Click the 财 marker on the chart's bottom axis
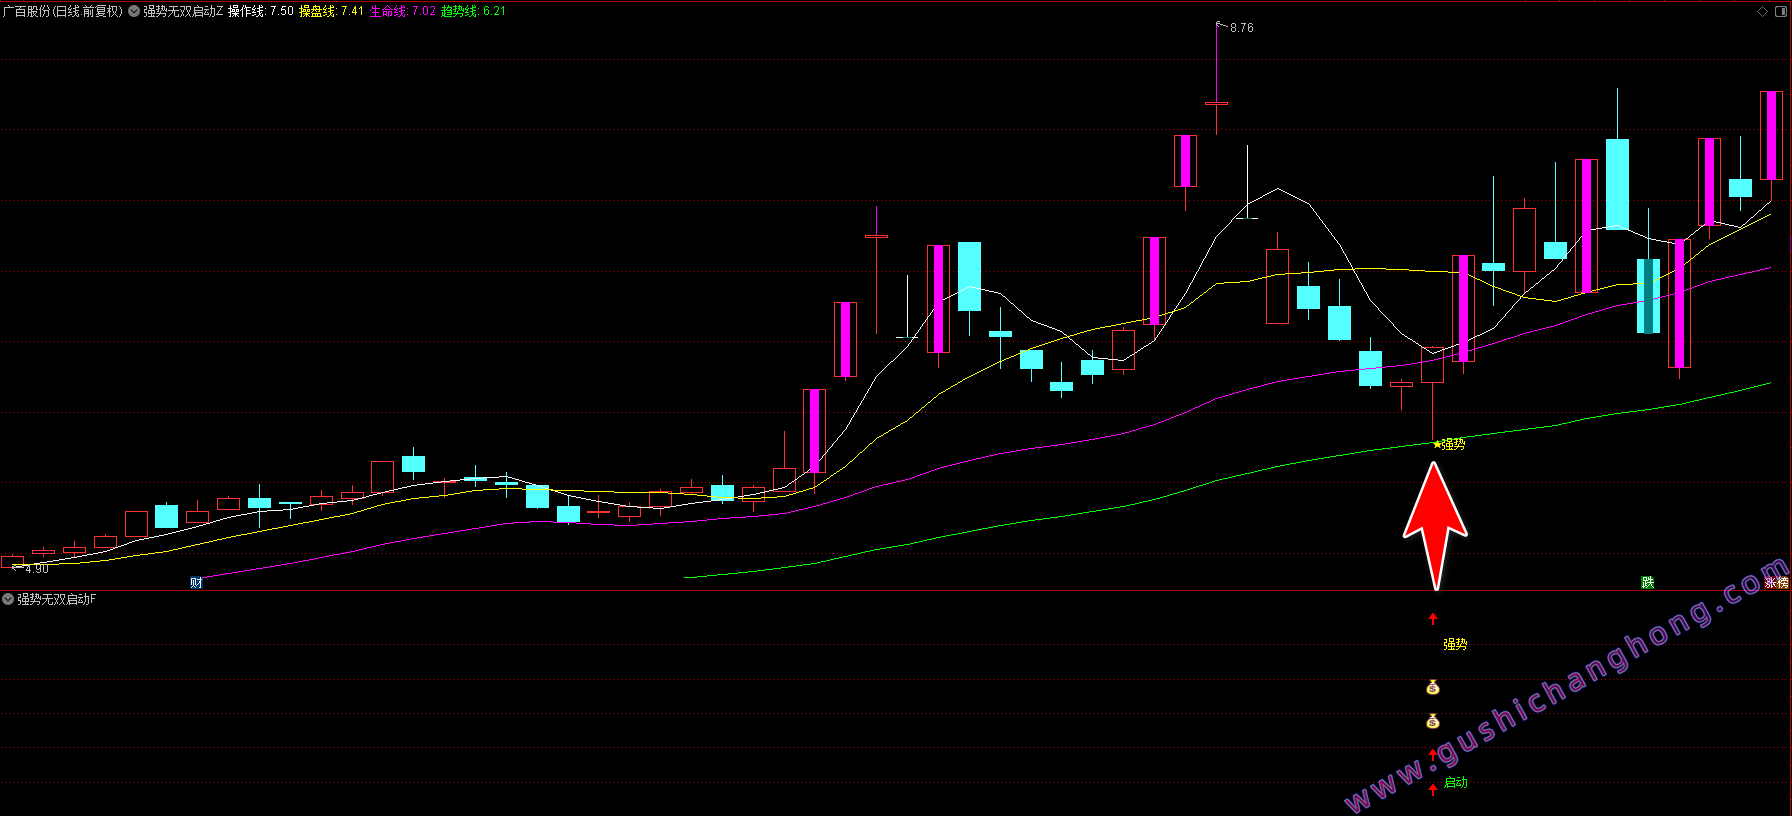Viewport: 1792px width, 816px height. coord(196,583)
